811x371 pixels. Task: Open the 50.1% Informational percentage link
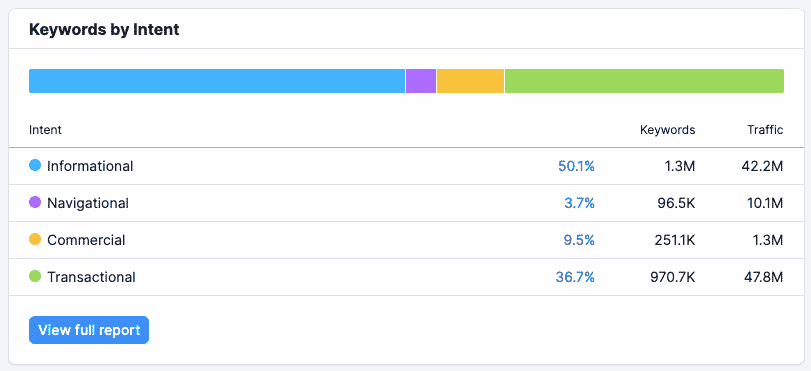(576, 166)
